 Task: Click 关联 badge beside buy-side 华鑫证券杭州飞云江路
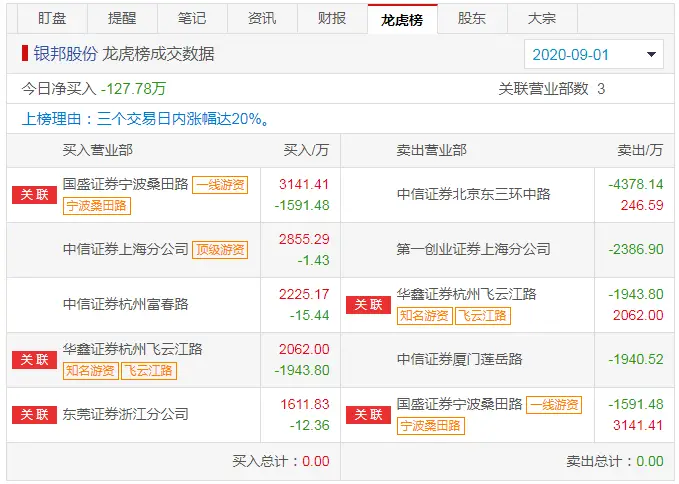pos(34,360)
